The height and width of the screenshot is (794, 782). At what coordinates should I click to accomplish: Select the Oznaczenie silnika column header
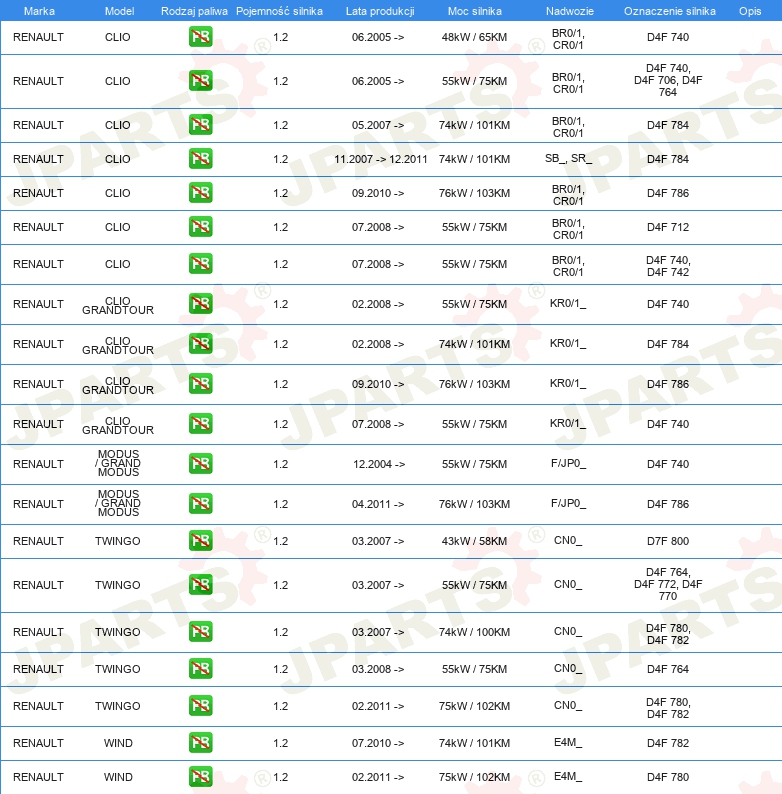click(x=670, y=11)
